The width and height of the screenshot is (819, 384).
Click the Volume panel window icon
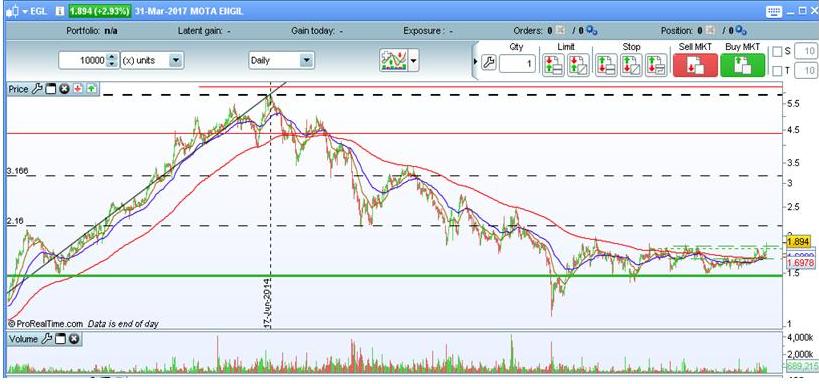click(x=60, y=339)
